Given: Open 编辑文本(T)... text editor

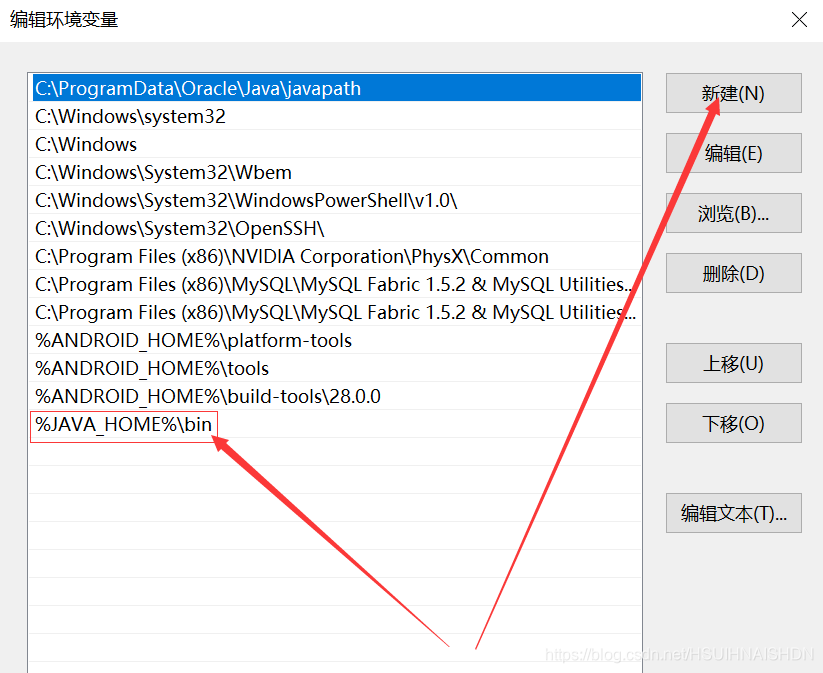Looking at the screenshot, I should (733, 513).
